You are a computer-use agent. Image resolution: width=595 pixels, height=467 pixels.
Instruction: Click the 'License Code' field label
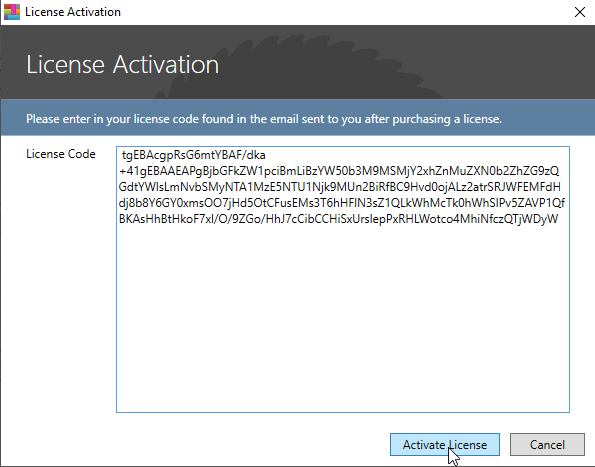coord(61,154)
